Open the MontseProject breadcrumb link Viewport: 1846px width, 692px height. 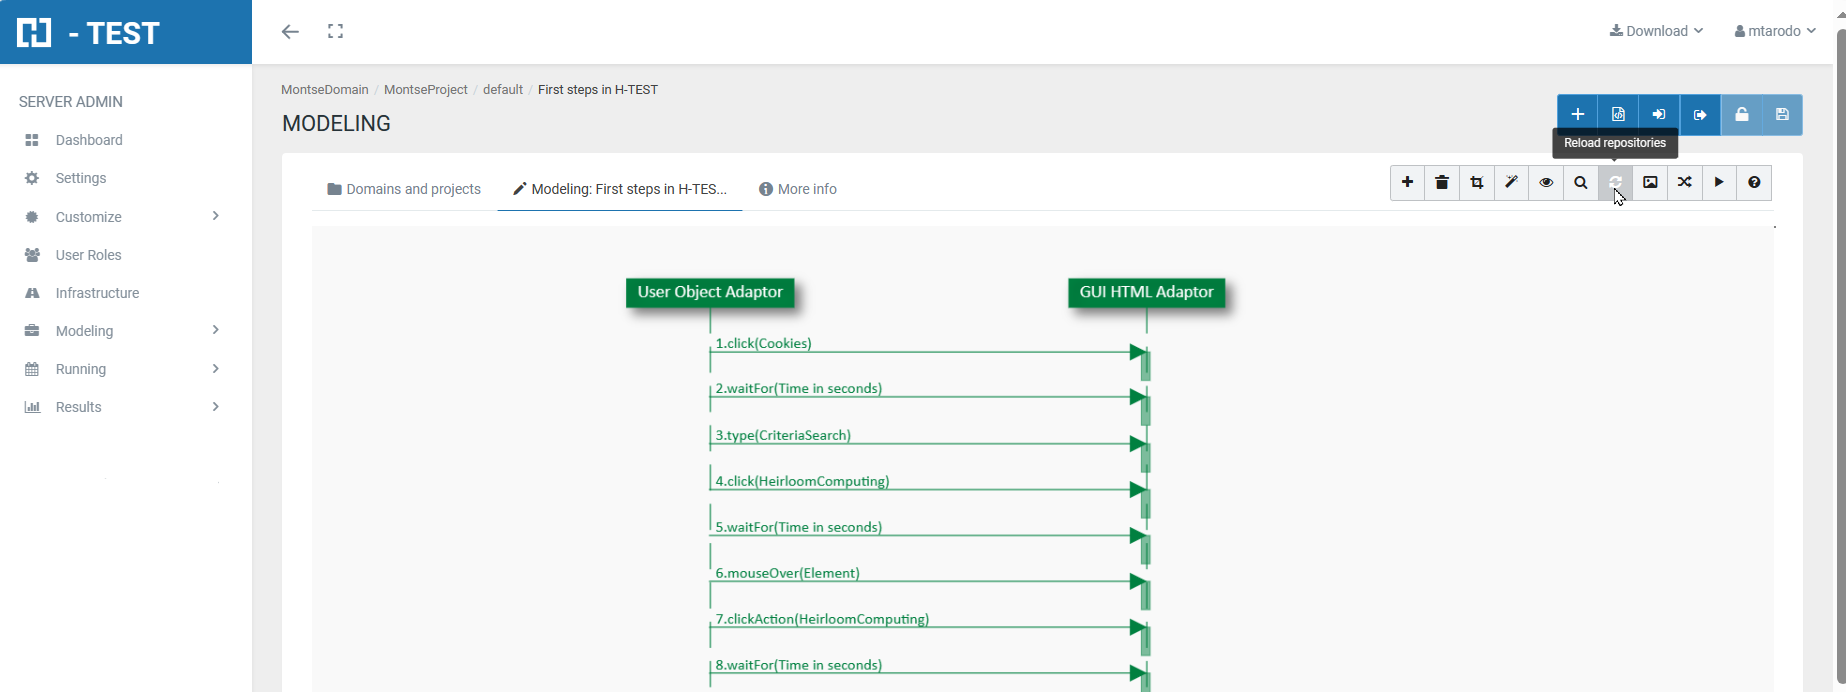(425, 90)
